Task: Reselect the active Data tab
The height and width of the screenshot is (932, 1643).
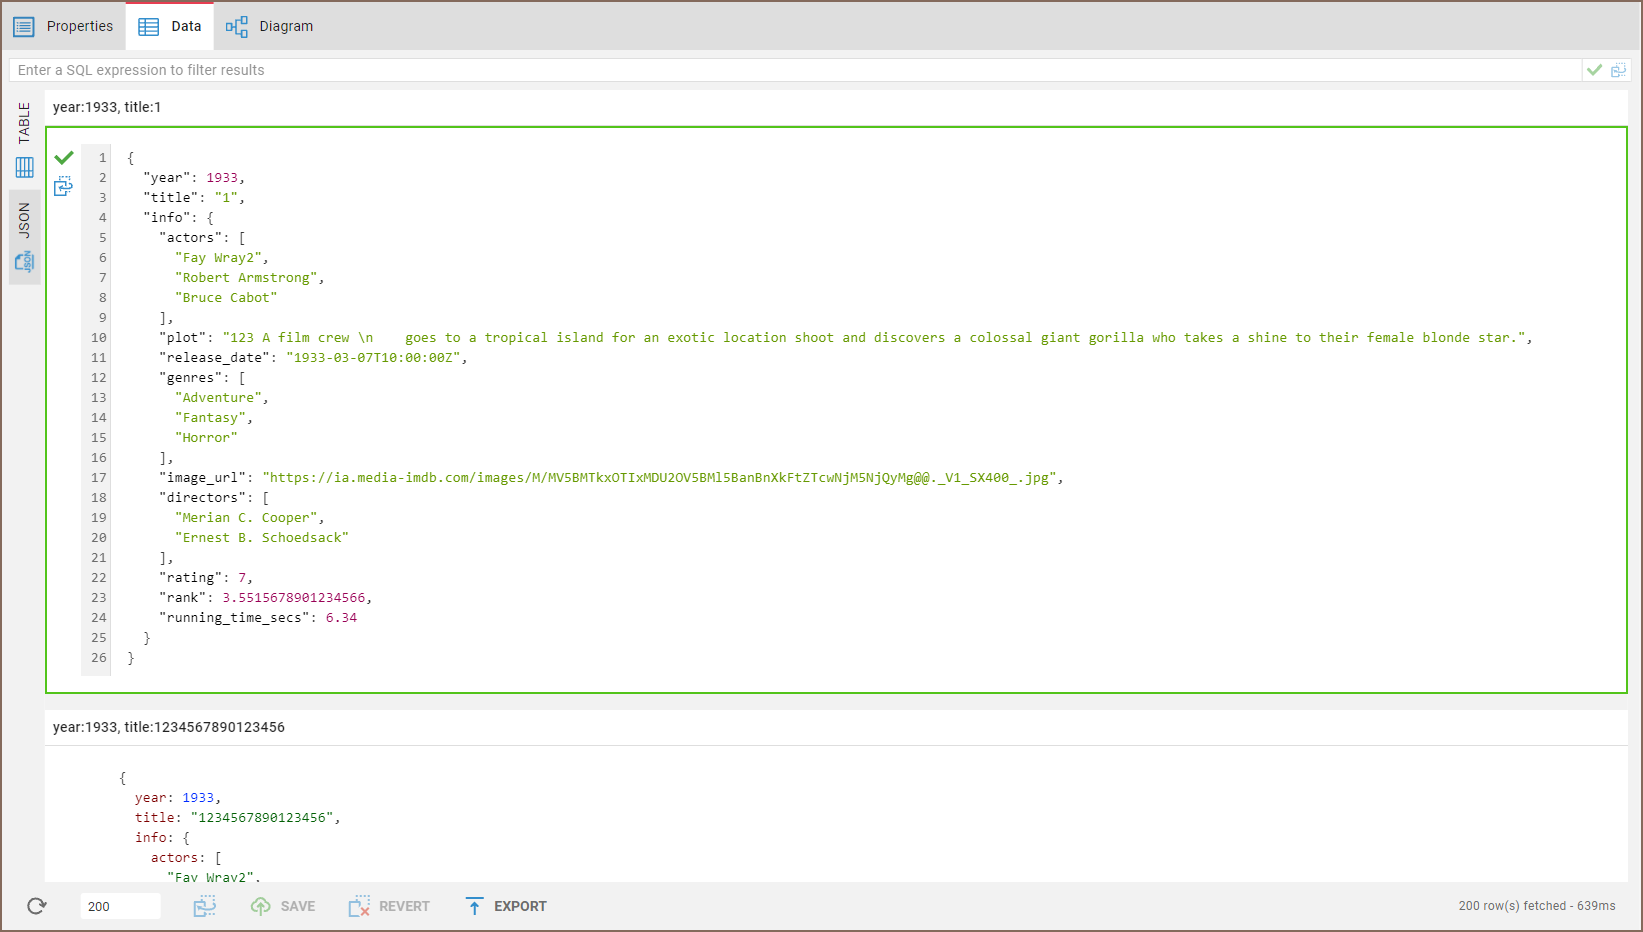Action: tap(169, 26)
